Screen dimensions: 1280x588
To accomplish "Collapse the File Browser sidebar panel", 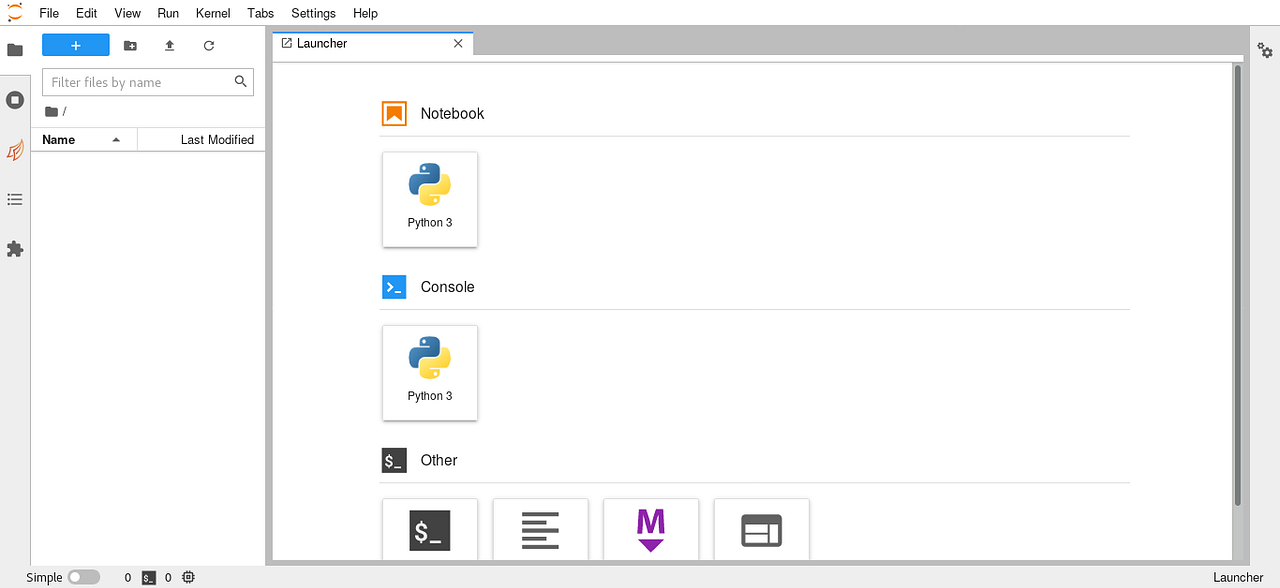I will pos(15,49).
